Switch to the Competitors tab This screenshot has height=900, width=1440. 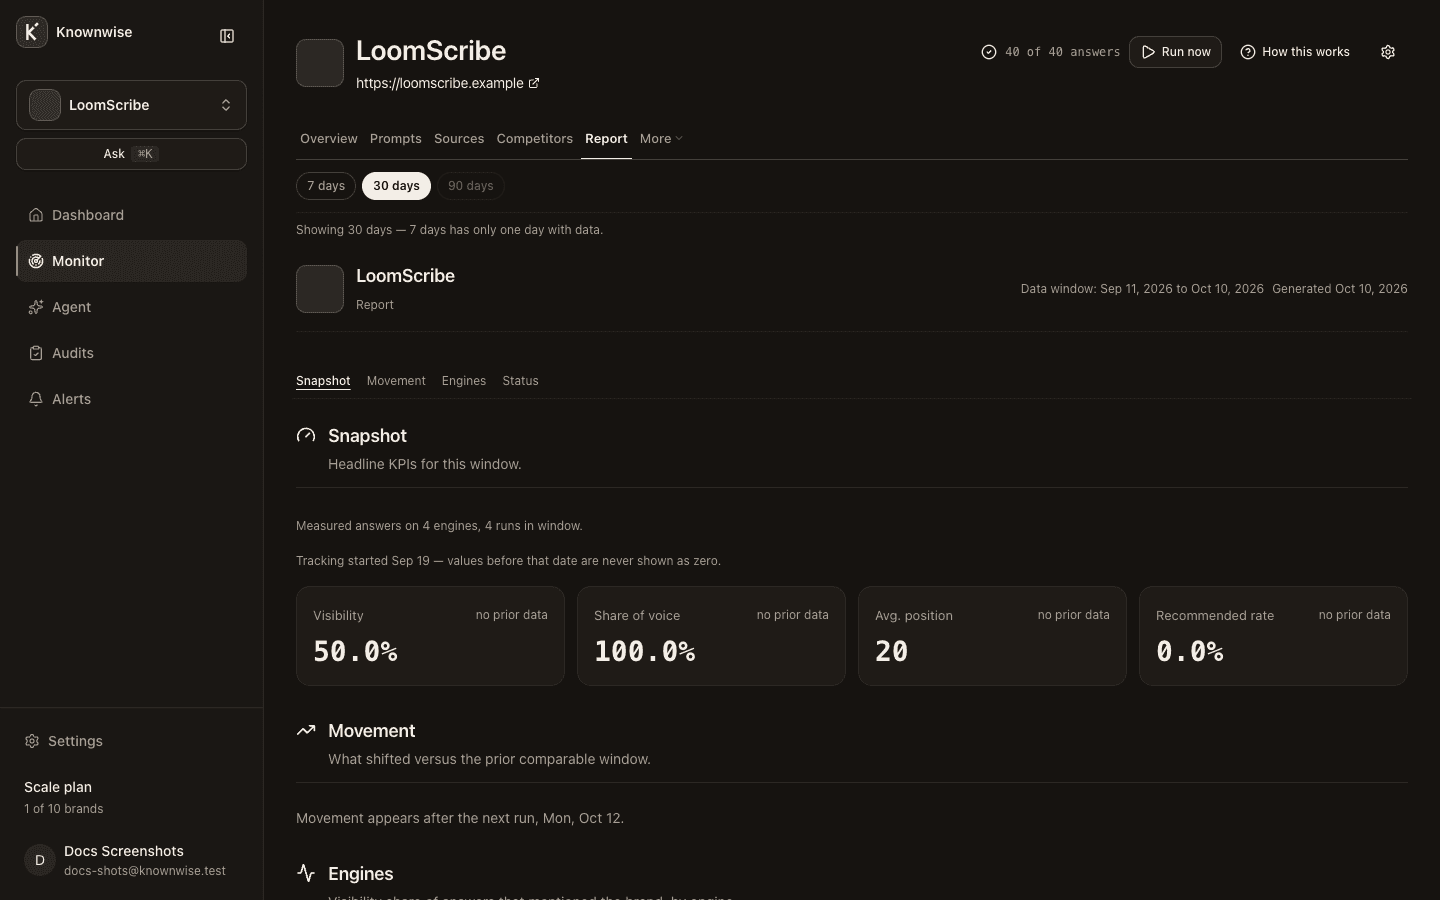click(x=535, y=139)
